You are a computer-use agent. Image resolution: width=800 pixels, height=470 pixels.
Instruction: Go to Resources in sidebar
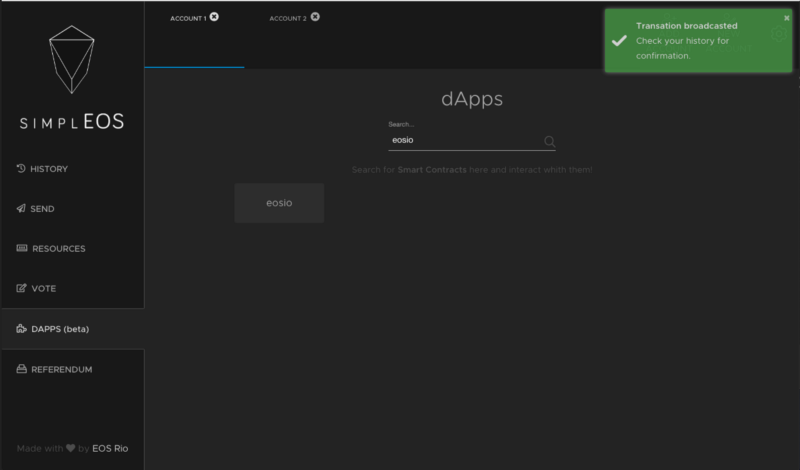click(51, 249)
